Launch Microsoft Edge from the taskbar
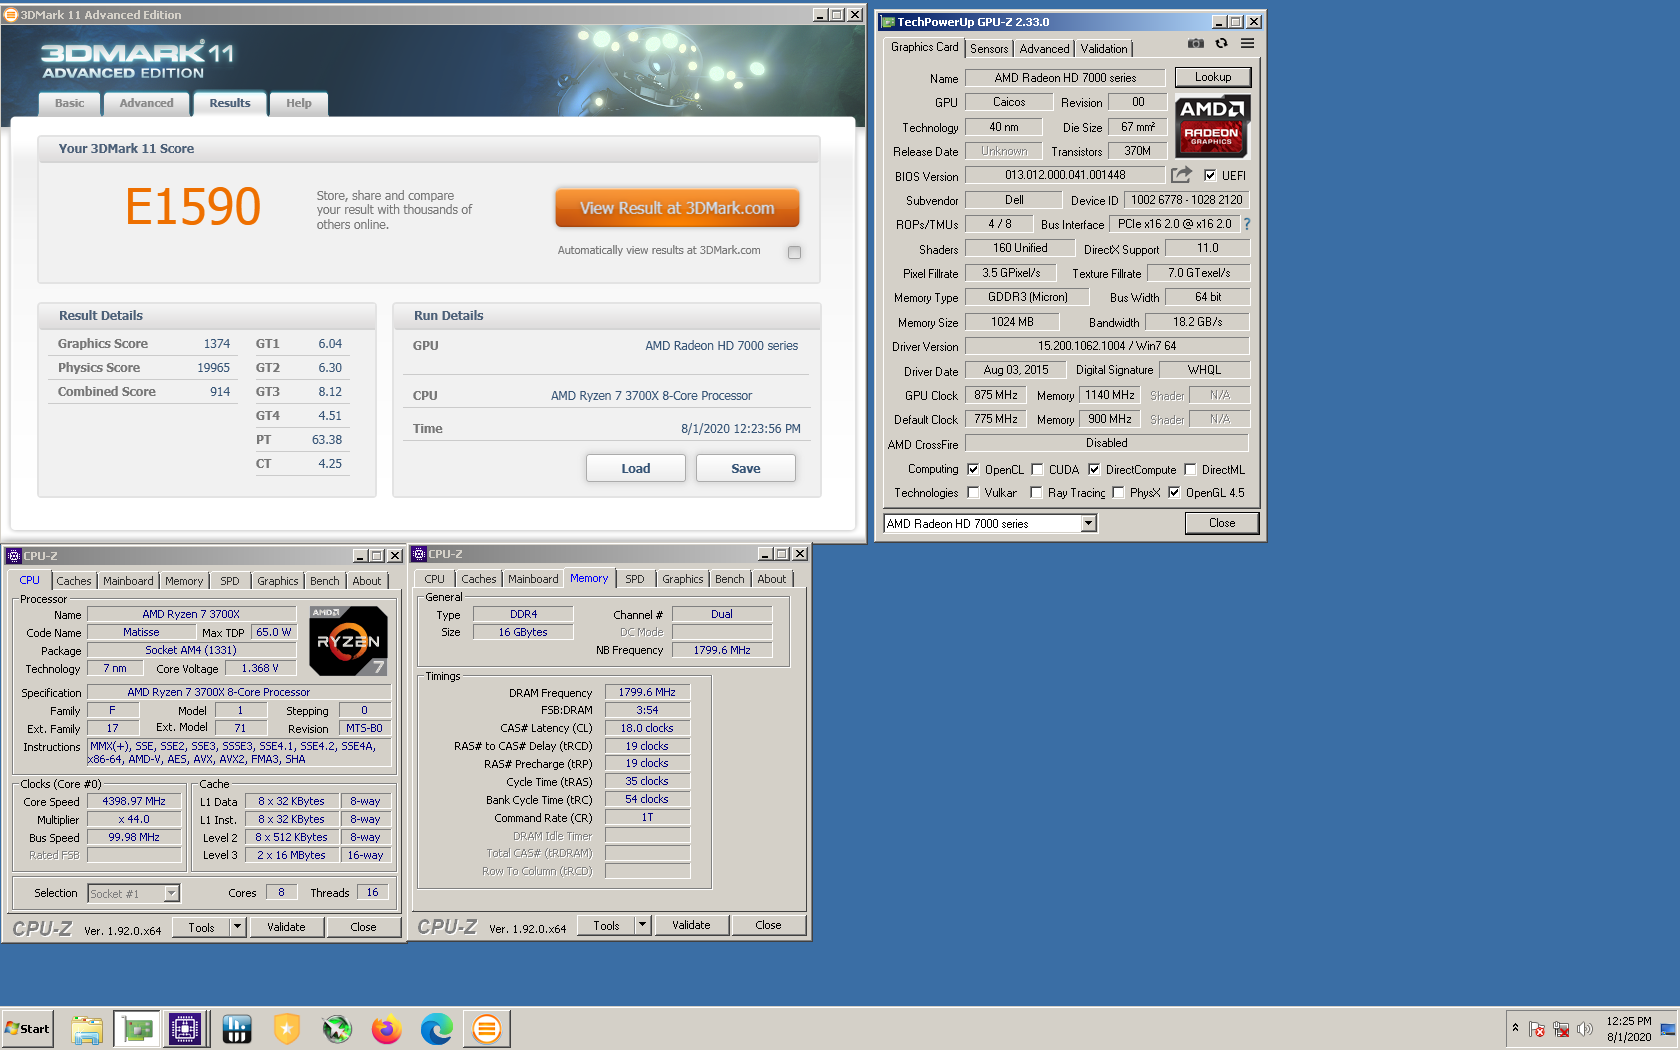The width and height of the screenshot is (1680, 1050). 437,1029
